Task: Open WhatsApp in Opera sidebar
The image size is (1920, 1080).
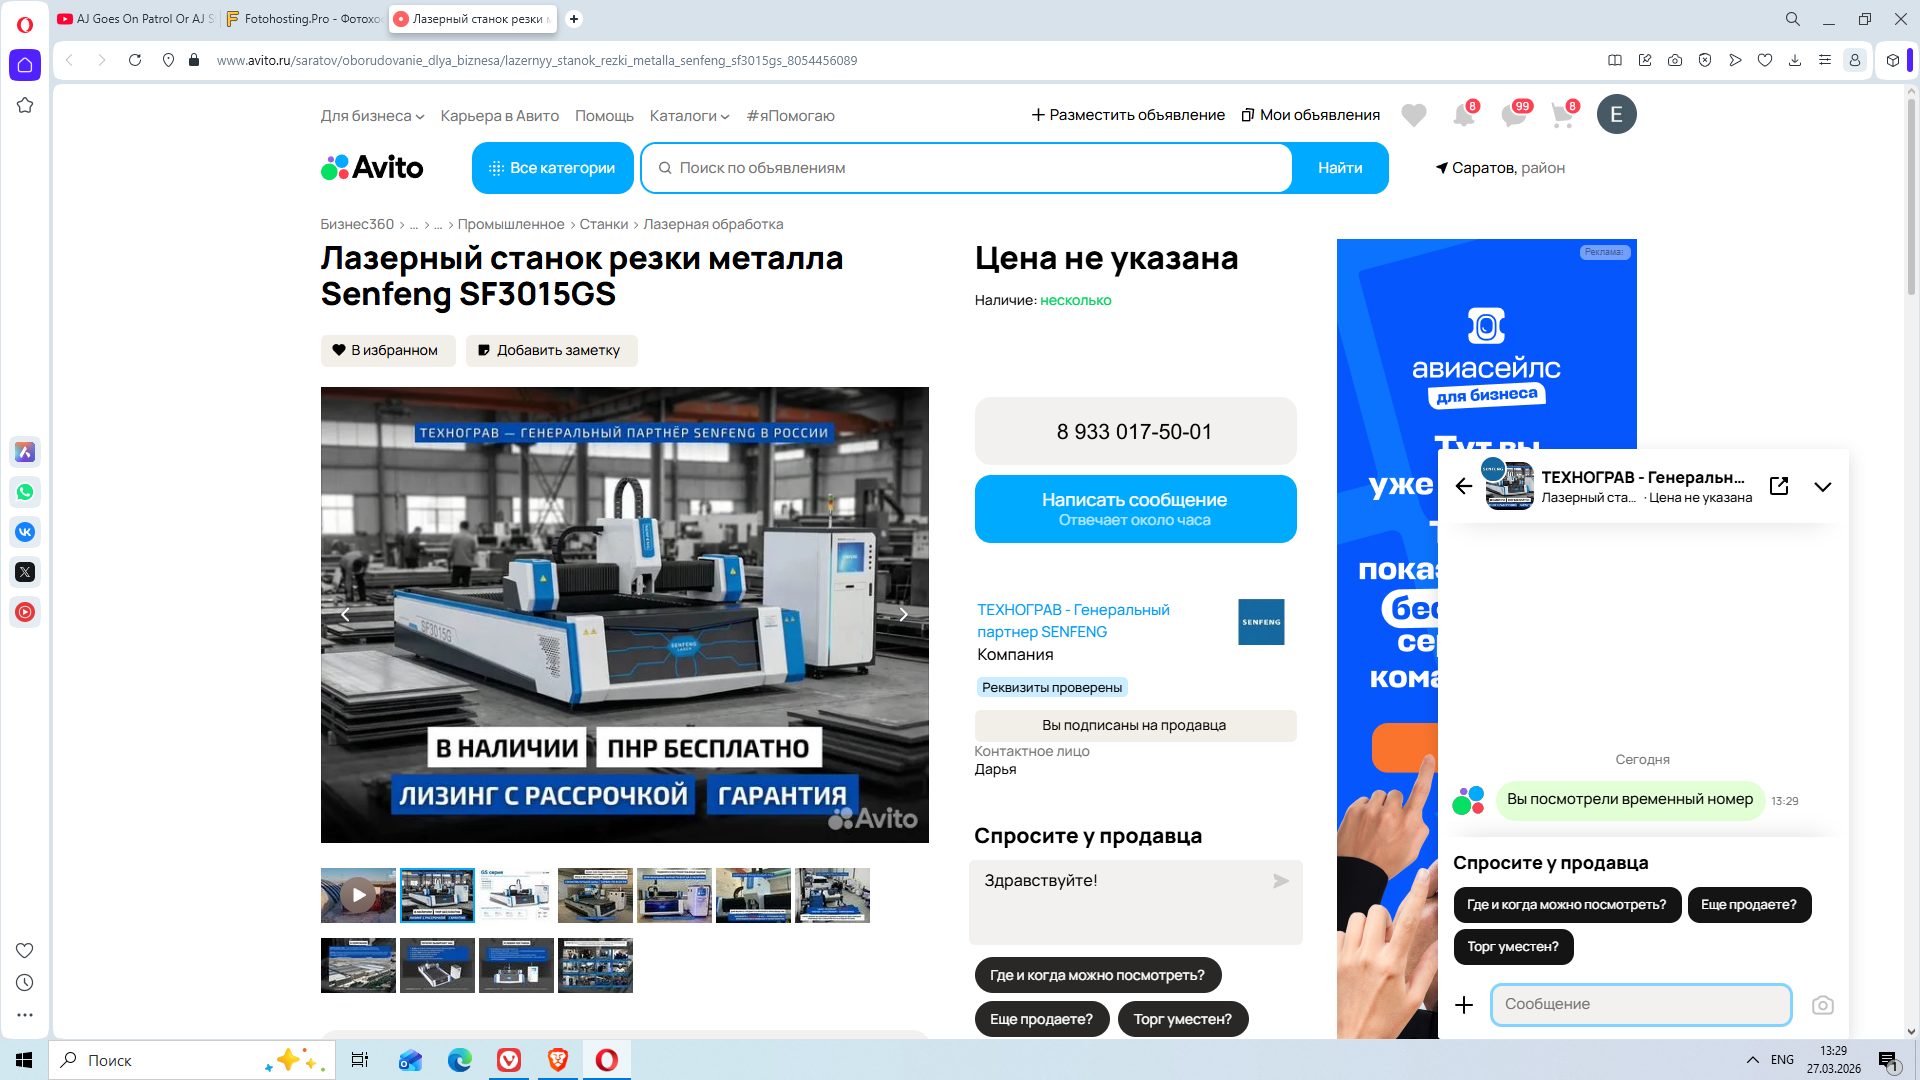Action: coord(25,492)
